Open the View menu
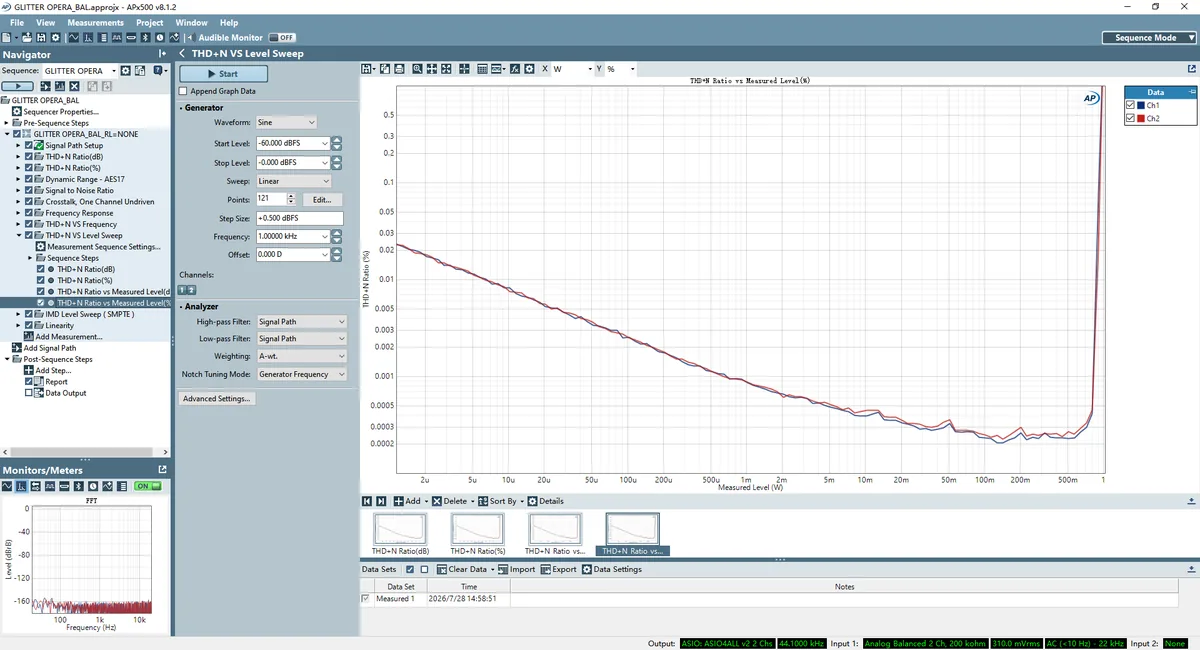 [x=46, y=22]
